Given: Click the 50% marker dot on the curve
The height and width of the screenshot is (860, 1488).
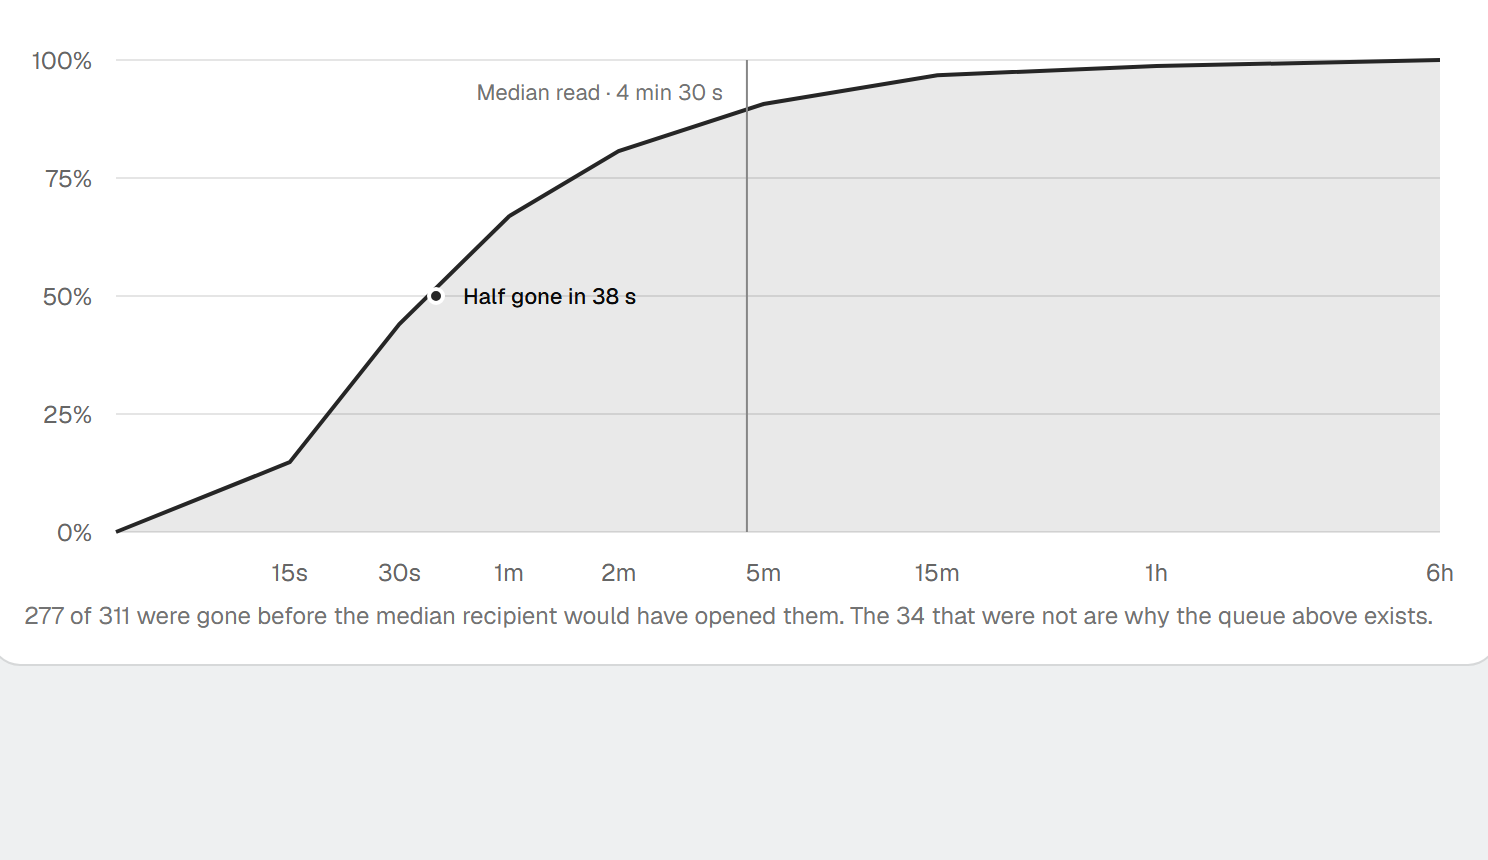Looking at the screenshot, I should [x=436, y=296].
